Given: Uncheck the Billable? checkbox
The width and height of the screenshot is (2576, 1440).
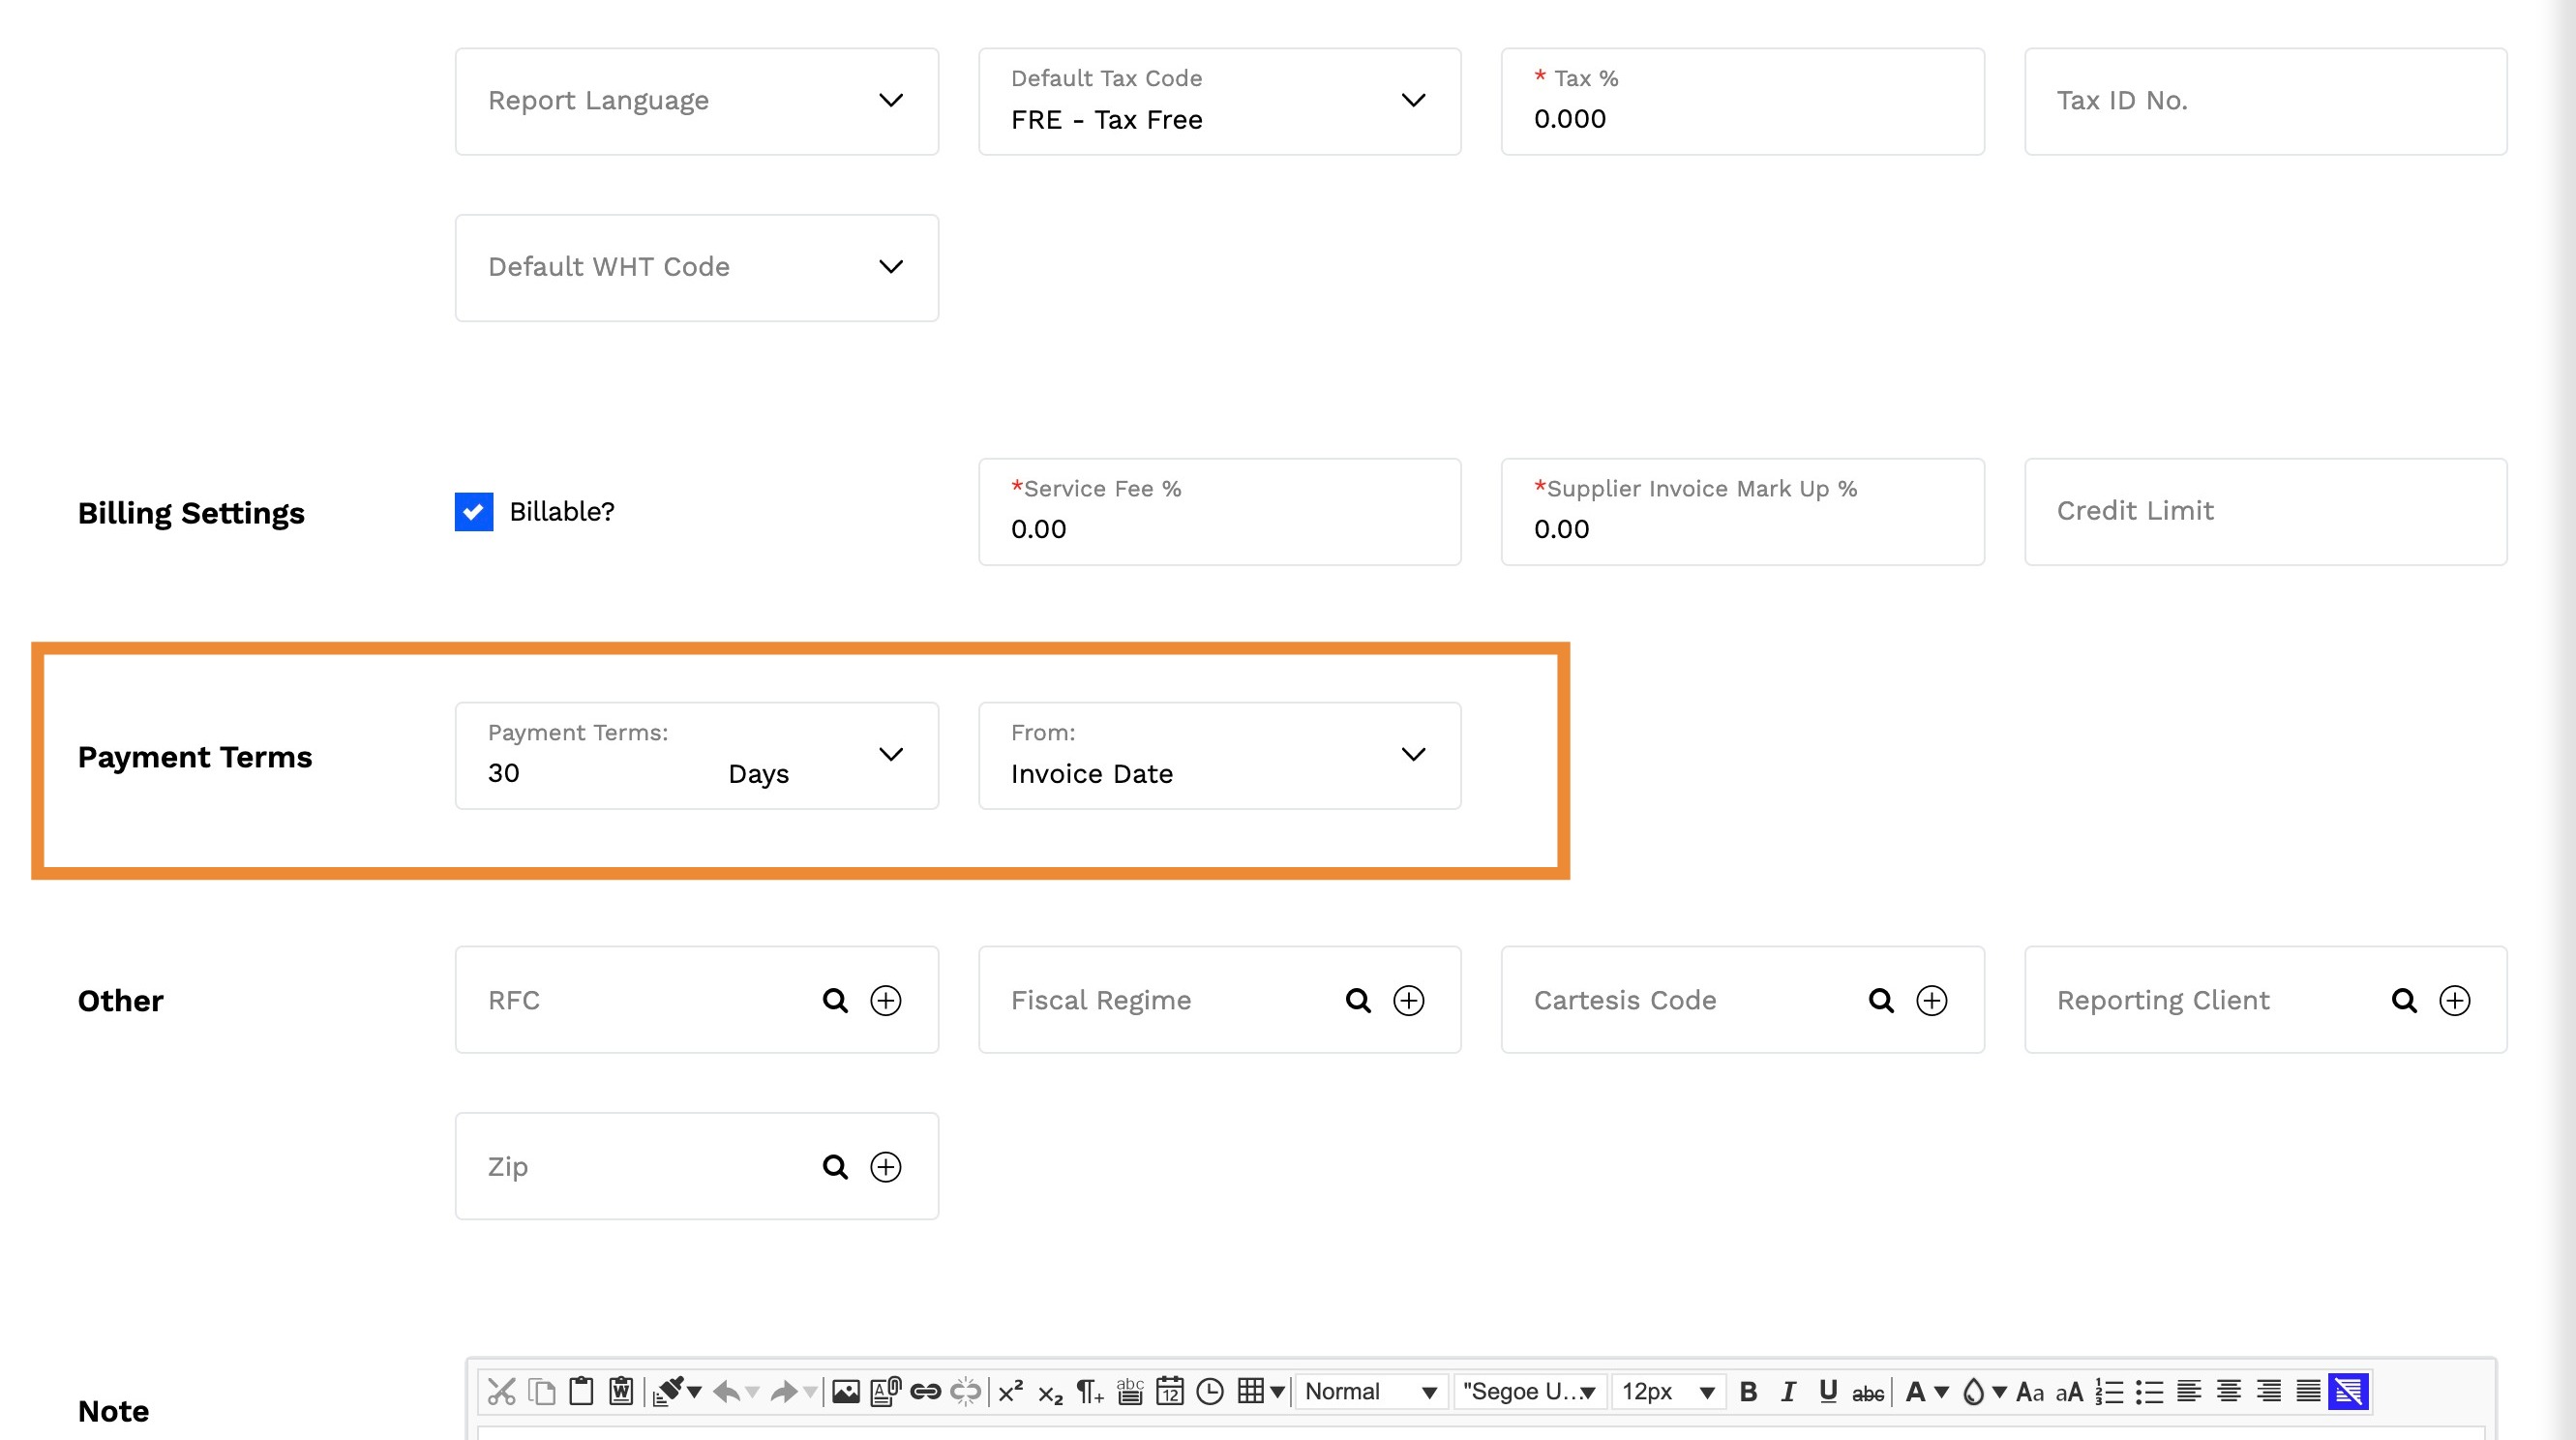Looking at the screenshot, I should (474, 511).
